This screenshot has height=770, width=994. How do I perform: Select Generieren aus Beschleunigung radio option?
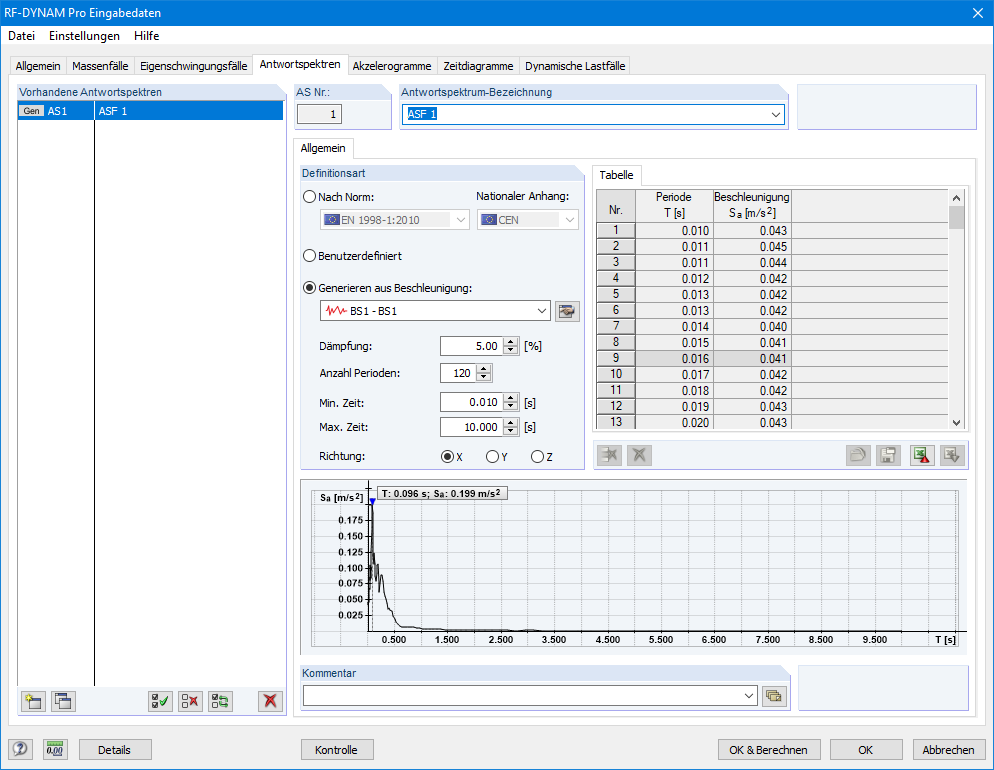[309, 288]
